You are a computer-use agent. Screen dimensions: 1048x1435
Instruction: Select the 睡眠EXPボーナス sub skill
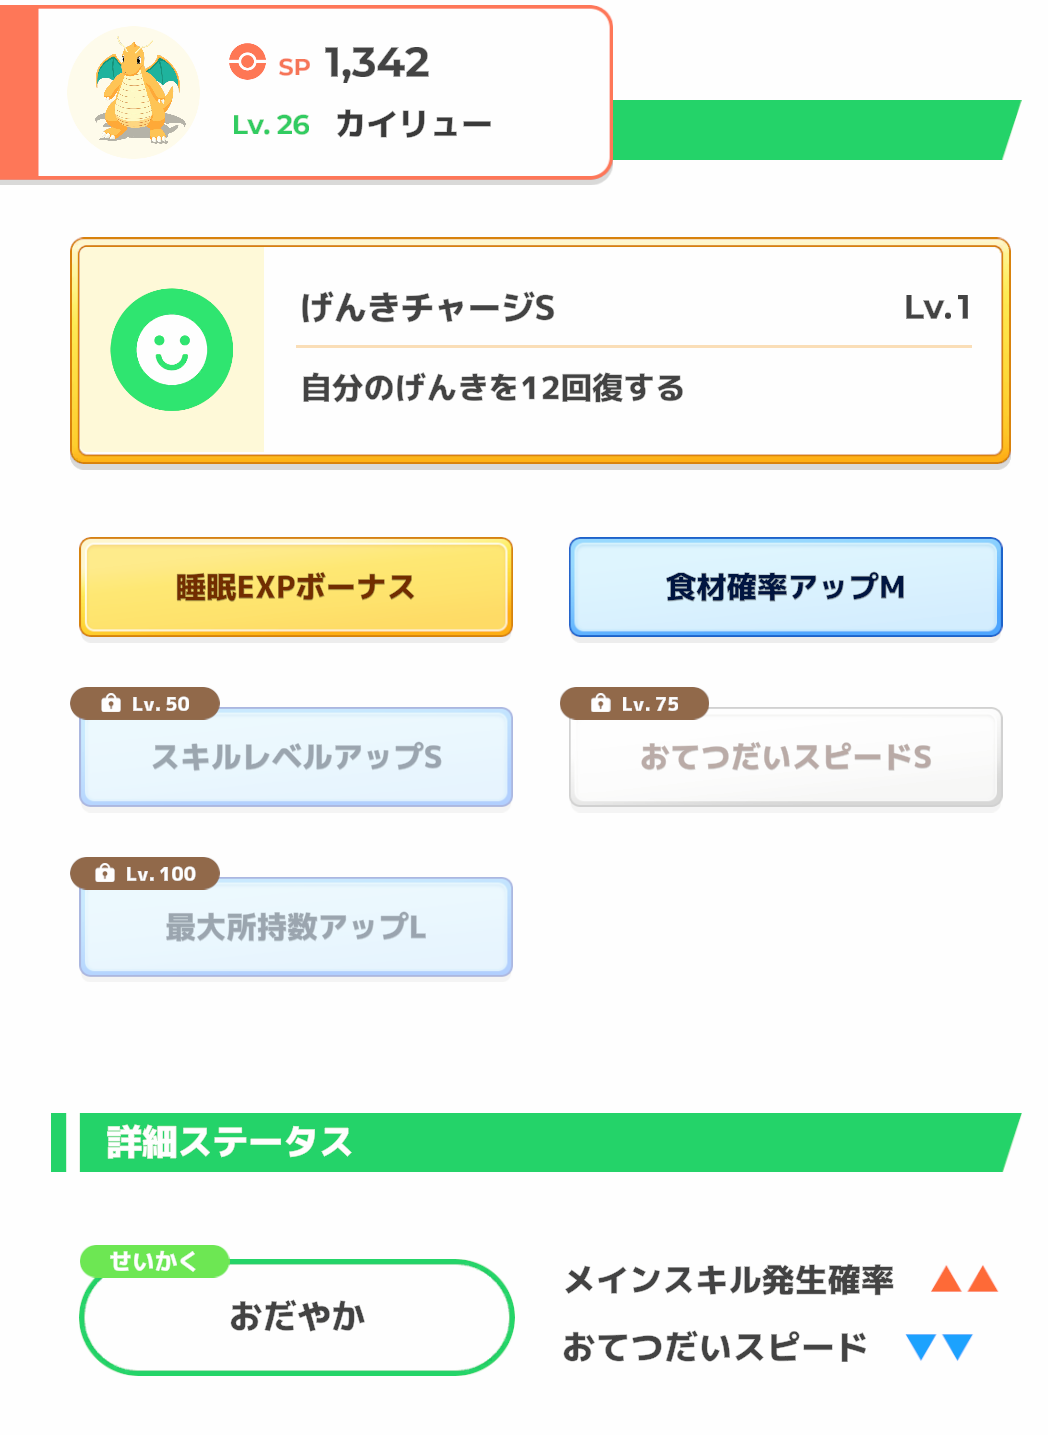296,587
